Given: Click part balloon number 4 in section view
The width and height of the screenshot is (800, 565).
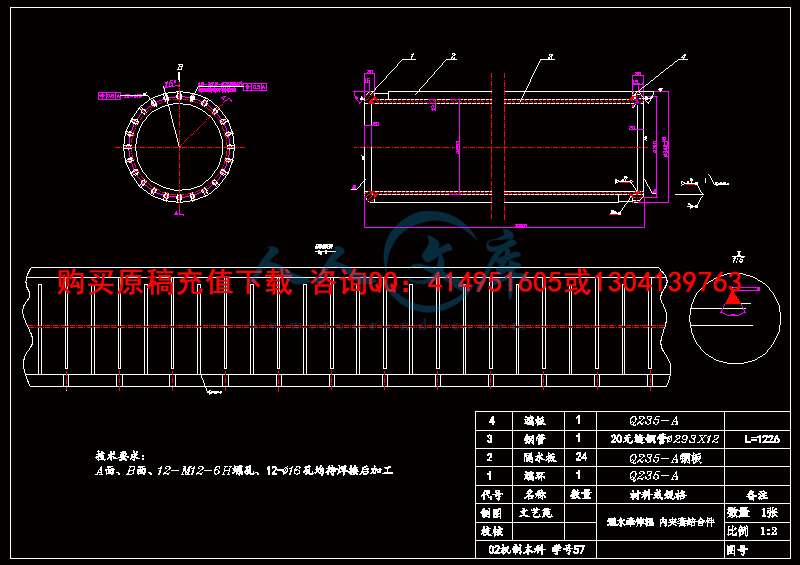Looking at the screenshot, I should pyautogui.click(x=684, y=57).
